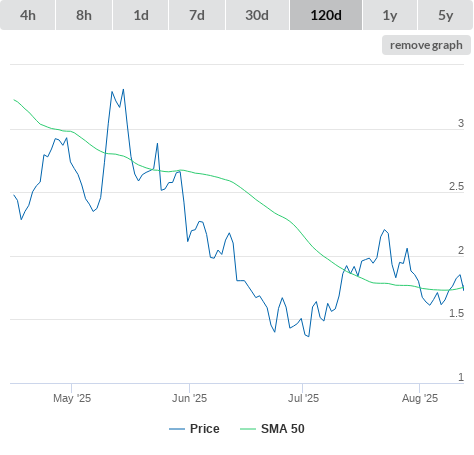474x455 pixels.
Task: Click the green SMA 50 legend line marker
Action: click(x=248, y=429)
